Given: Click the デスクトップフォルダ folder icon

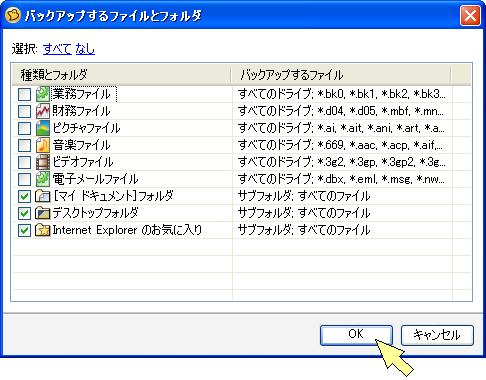Looking at the screenshot, I should (43, 213).
